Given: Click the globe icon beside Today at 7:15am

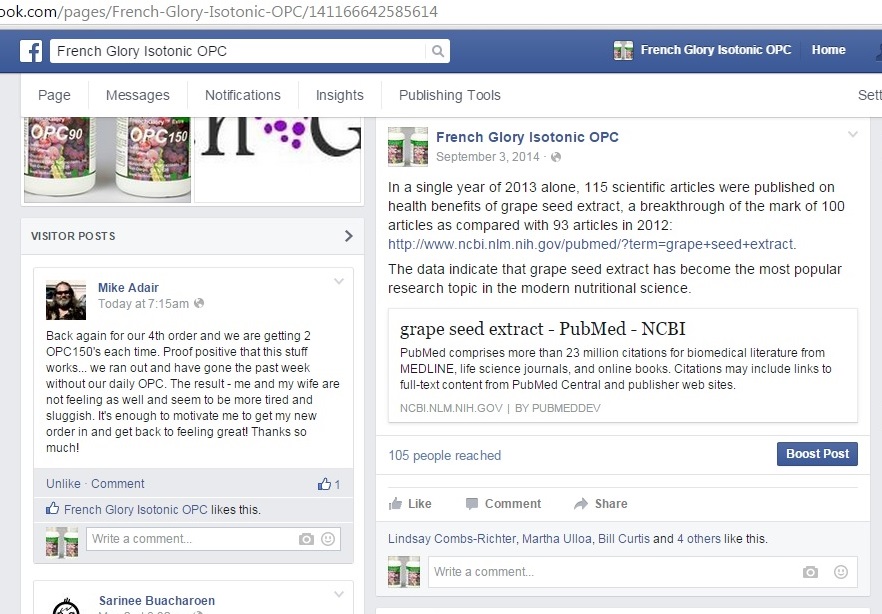Looking at the screenshot, I should 199,304.
